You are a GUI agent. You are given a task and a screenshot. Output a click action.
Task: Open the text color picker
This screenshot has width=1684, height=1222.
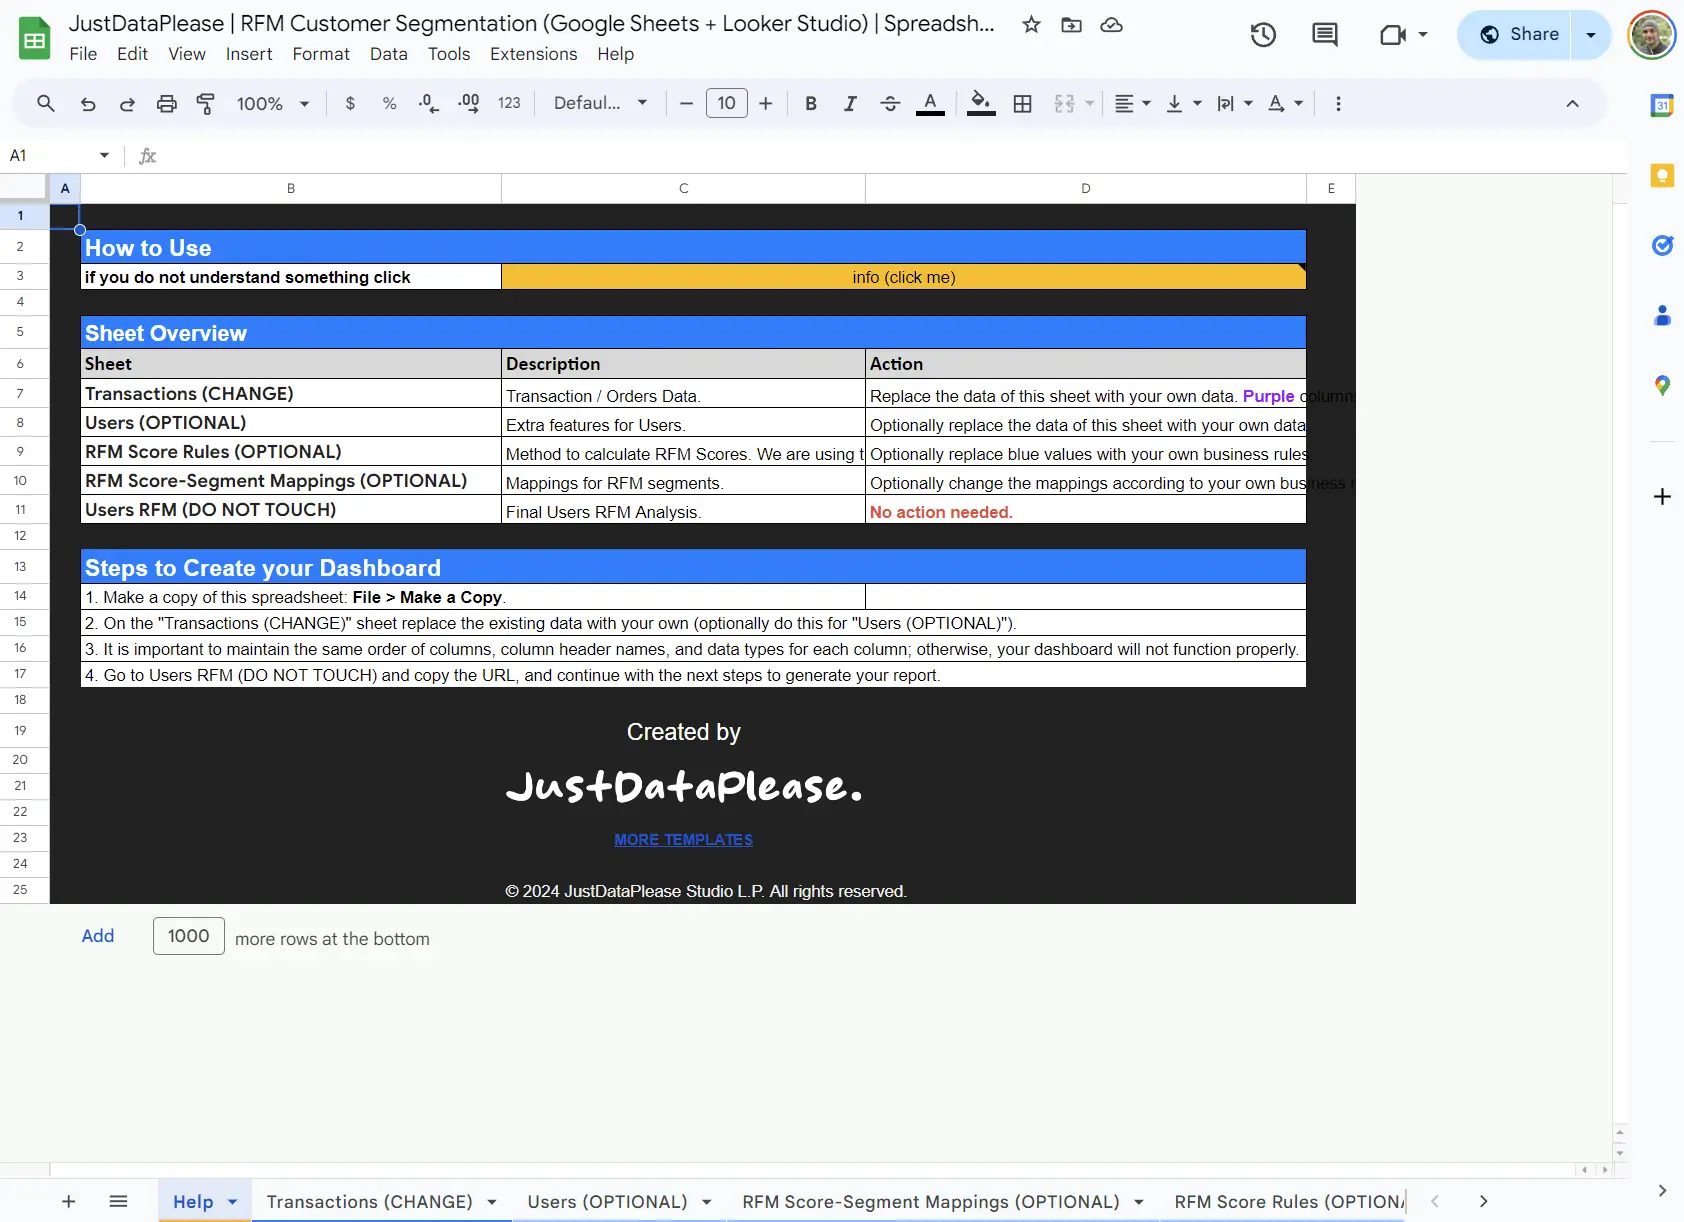tap(930, 103)
